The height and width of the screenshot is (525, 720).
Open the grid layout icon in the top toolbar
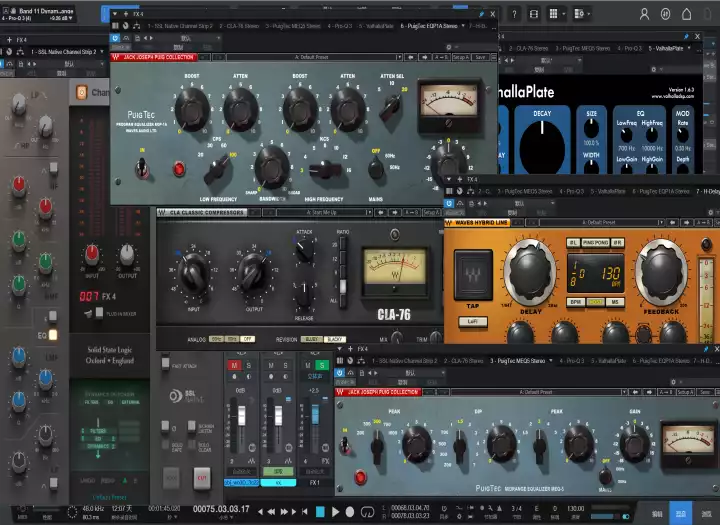click(x=554, y=14)
